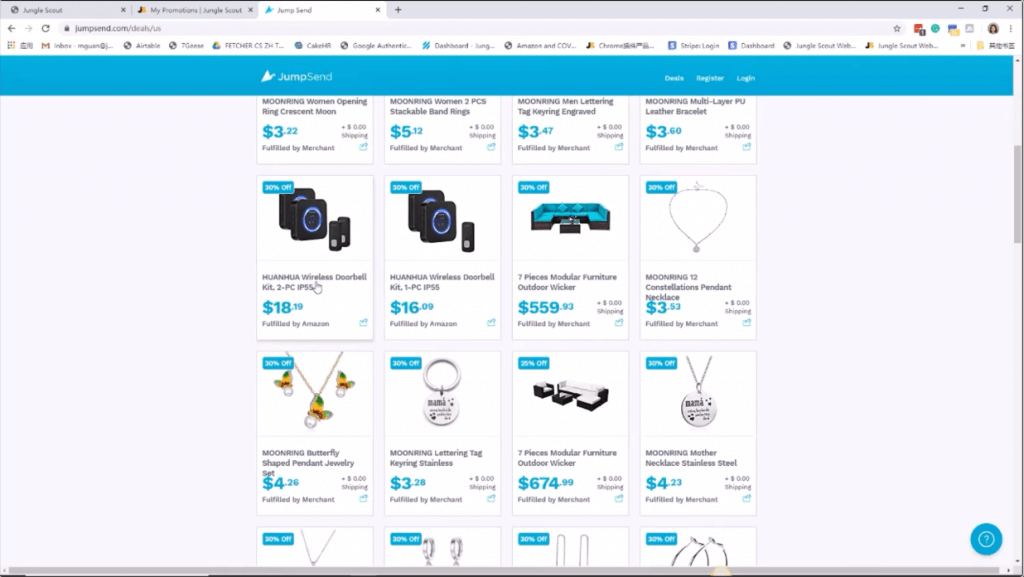Screen dimensions: 1024x577
Task: Open the Apps shortcut in bookmarks bar
Action: pyautogui.click(x=20, y=46)
